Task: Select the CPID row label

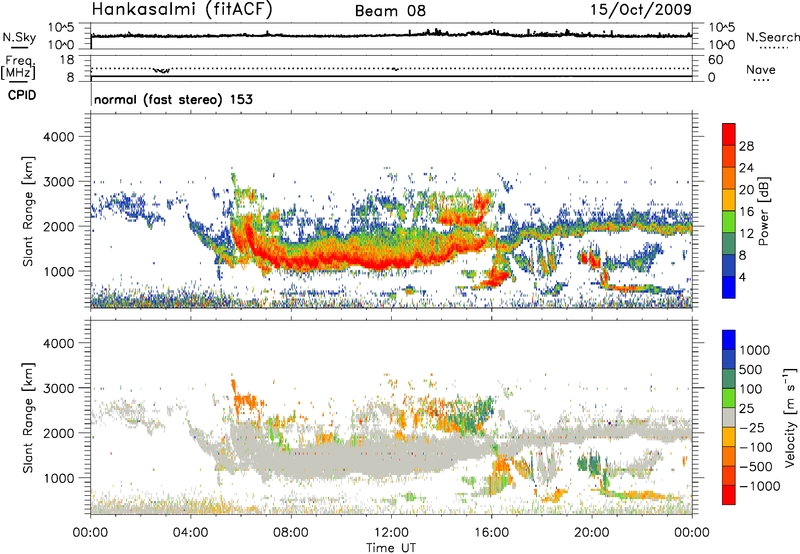Action: point(22,95)
